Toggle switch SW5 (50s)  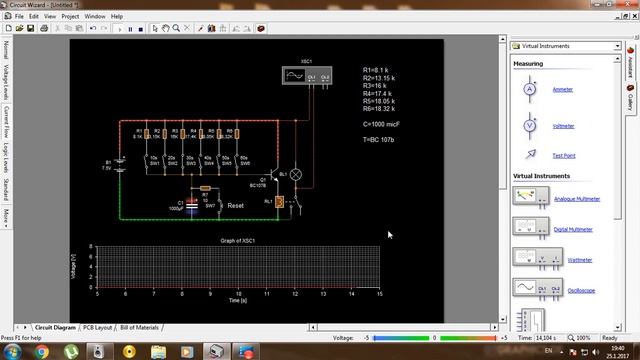[x=219, y=161]
